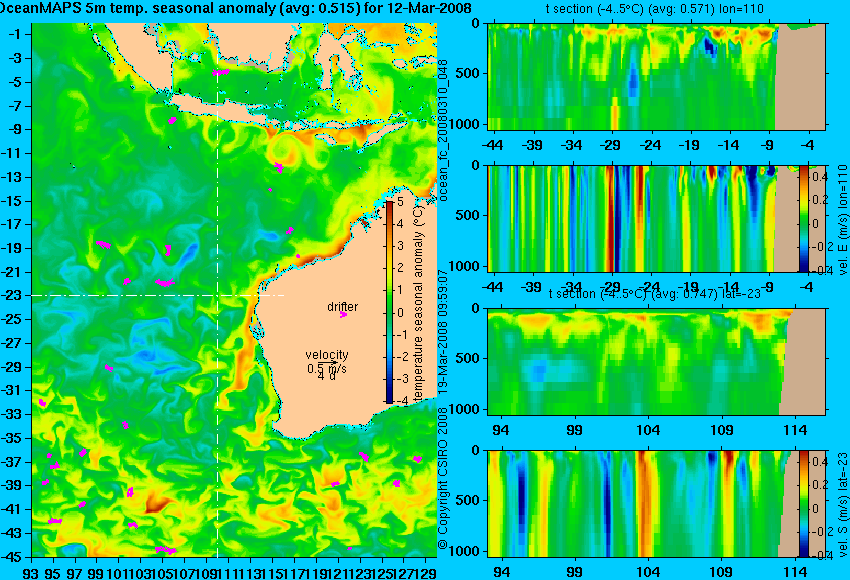Click the magenta drifter marker in the legend
Image resolution: width=850 pixels, height=580 pixels.
click(343, 314)
